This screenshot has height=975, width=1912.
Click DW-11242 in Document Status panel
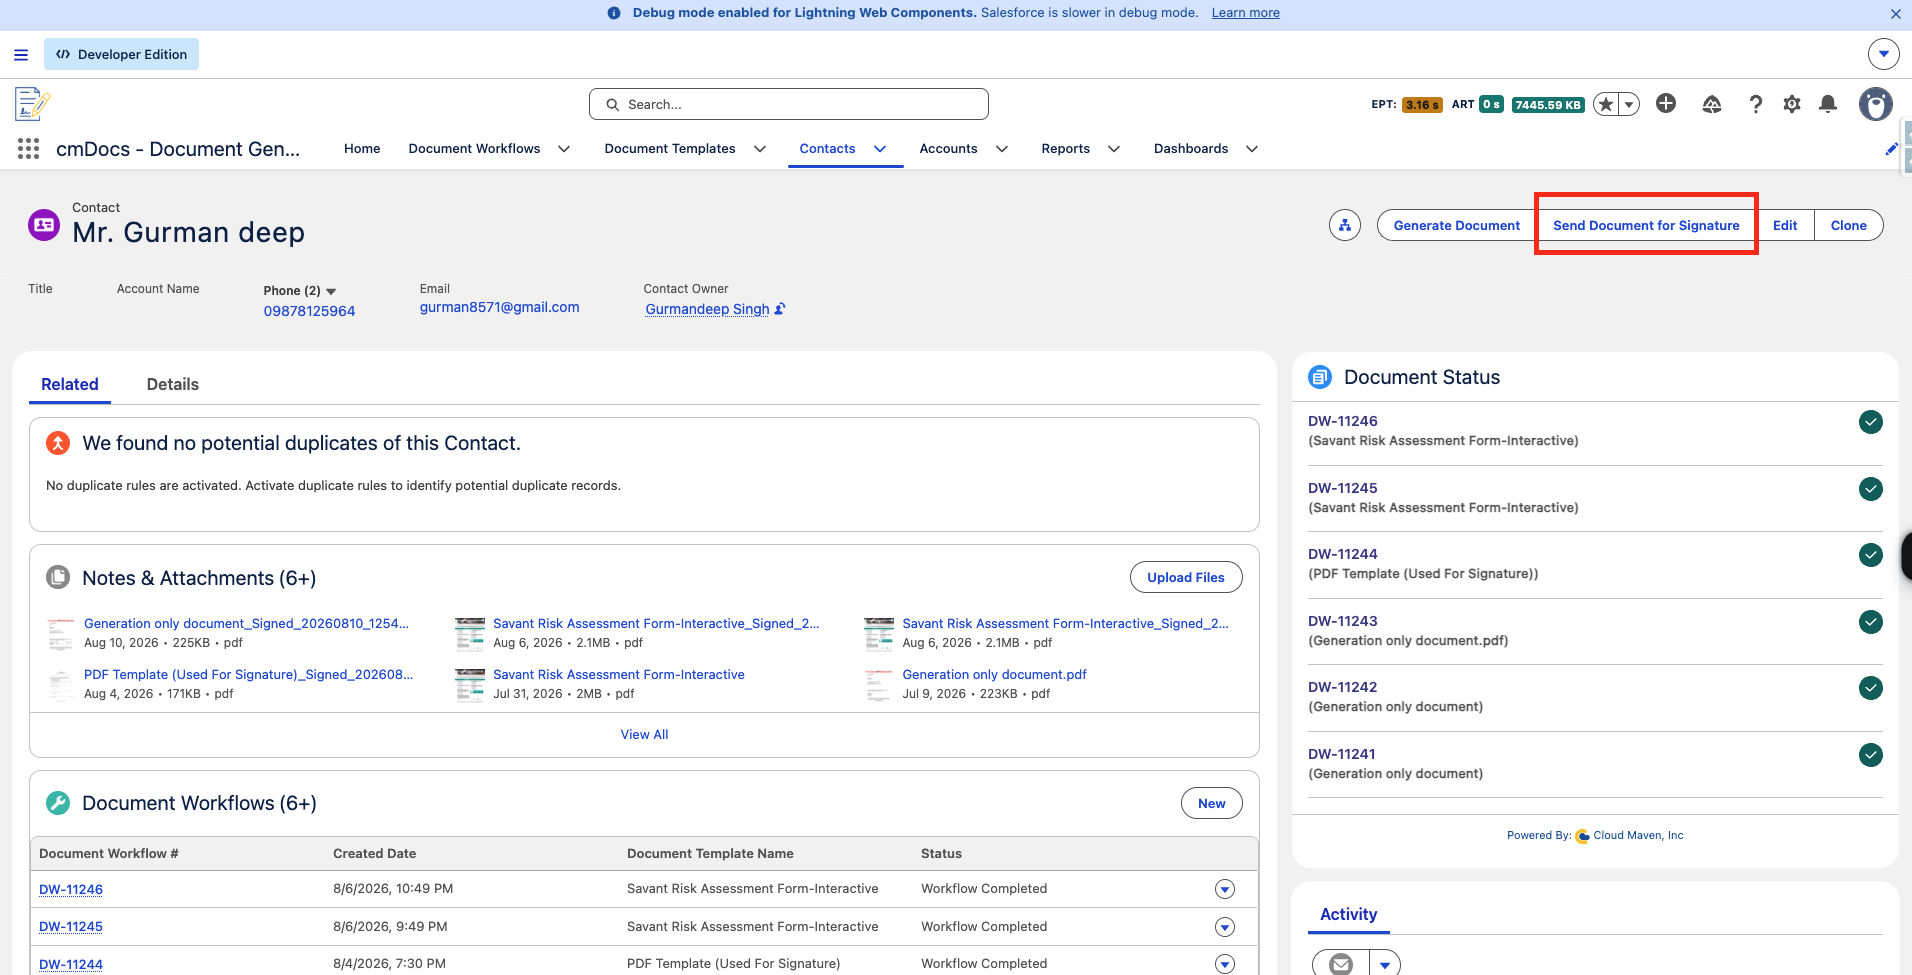1342,687
